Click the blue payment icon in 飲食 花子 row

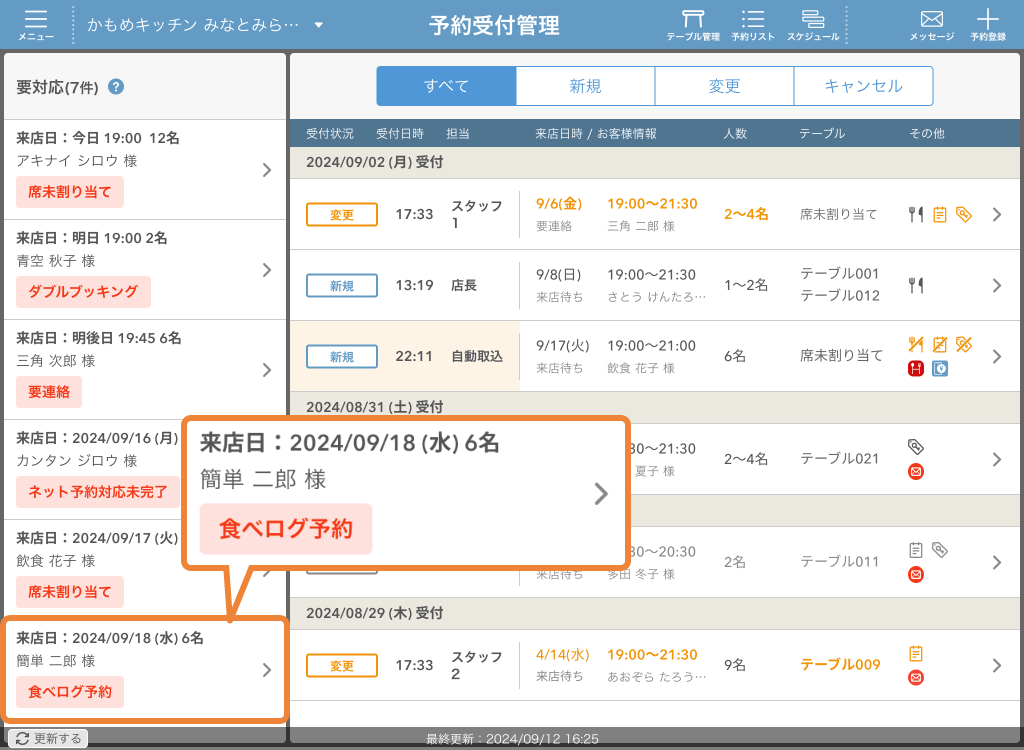pyautogui.click(x=940, y=368)
